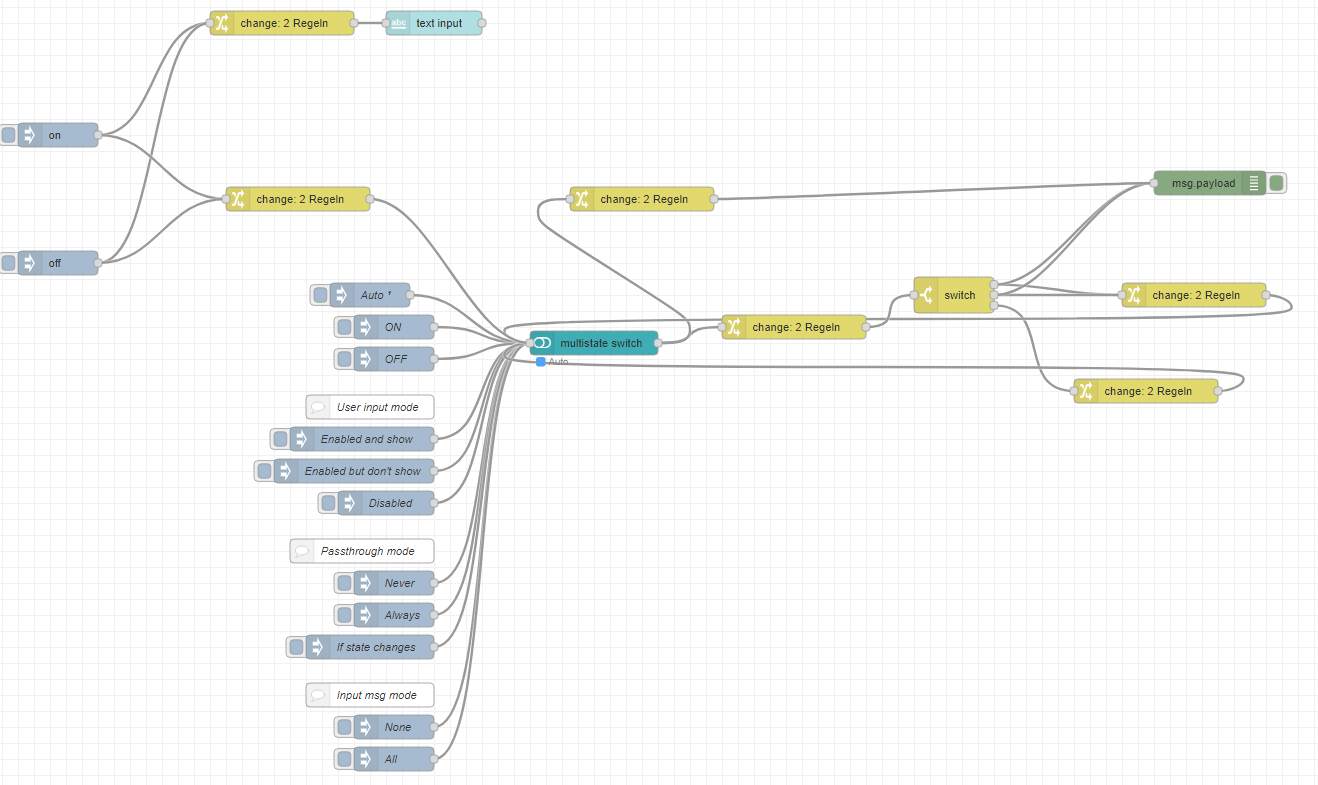Click shuffle icon of lowest-right change node
The height and width of the screenshot is (785, 1318).
click(x=1087, y=391)
